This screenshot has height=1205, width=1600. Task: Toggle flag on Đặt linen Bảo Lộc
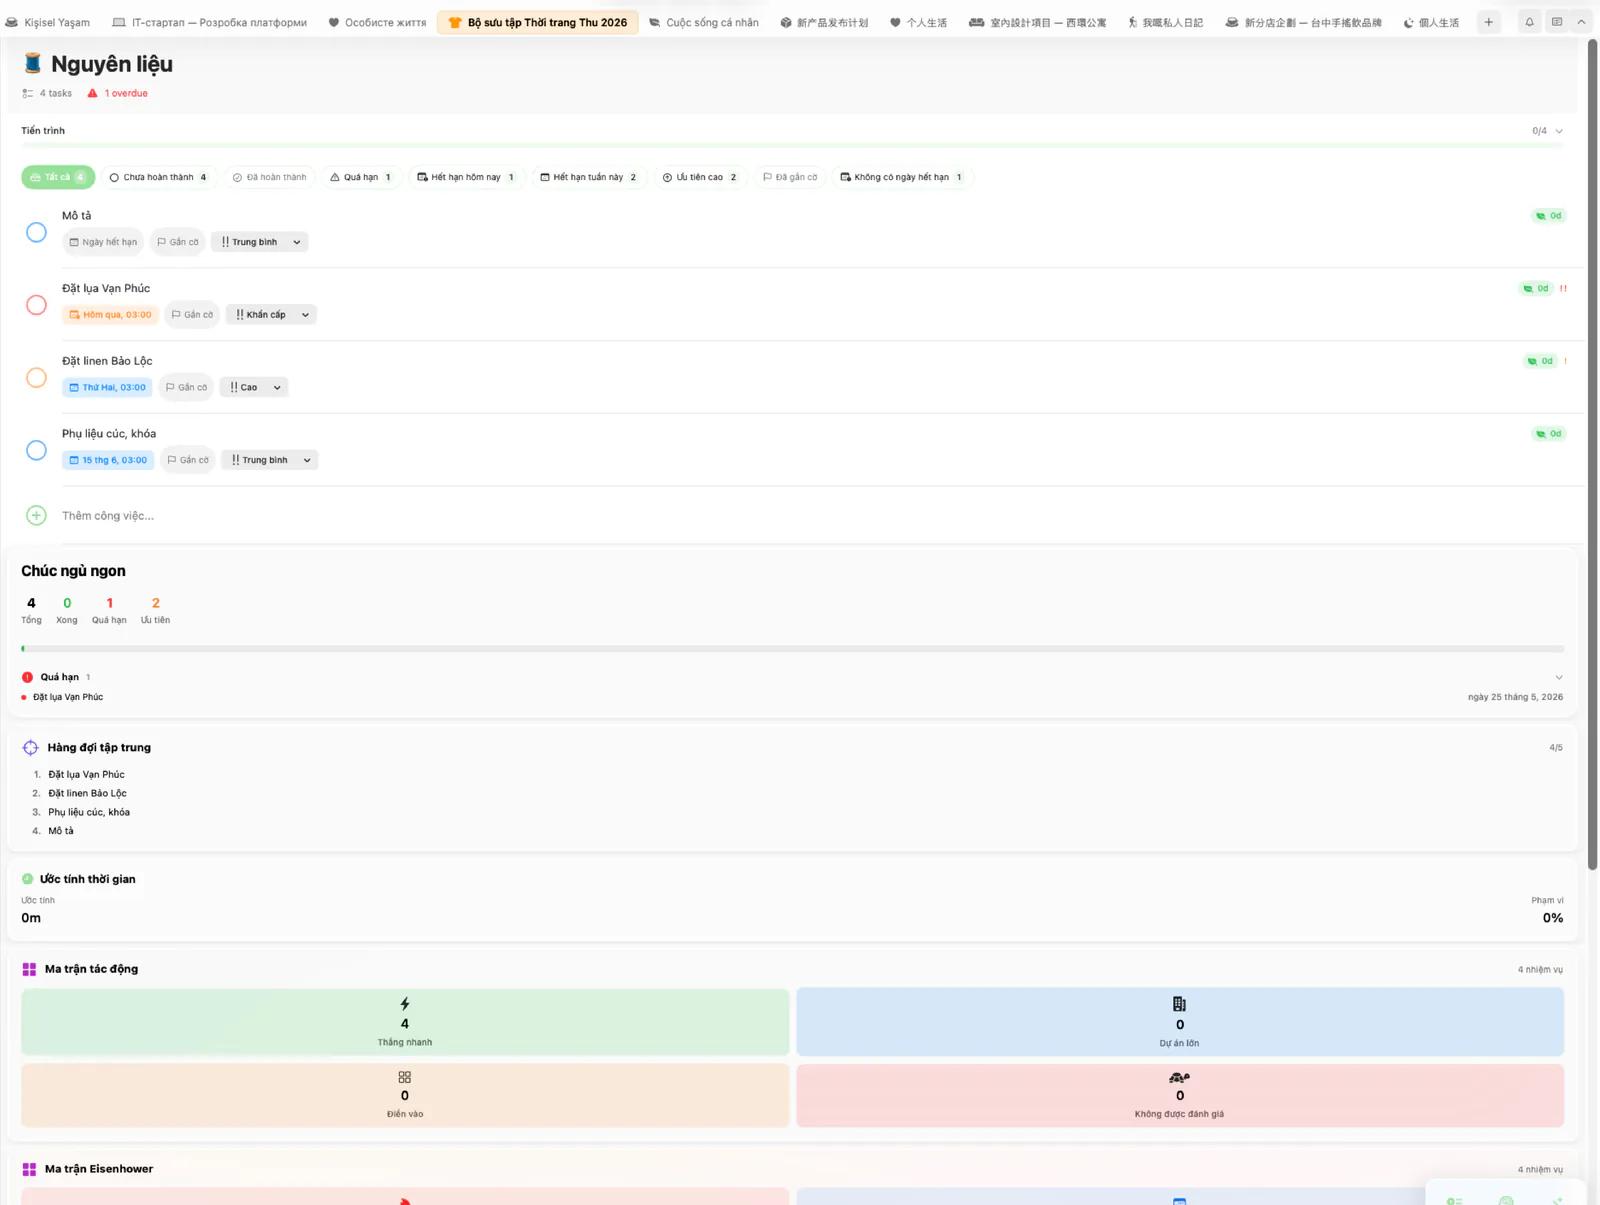coord(187,387)
